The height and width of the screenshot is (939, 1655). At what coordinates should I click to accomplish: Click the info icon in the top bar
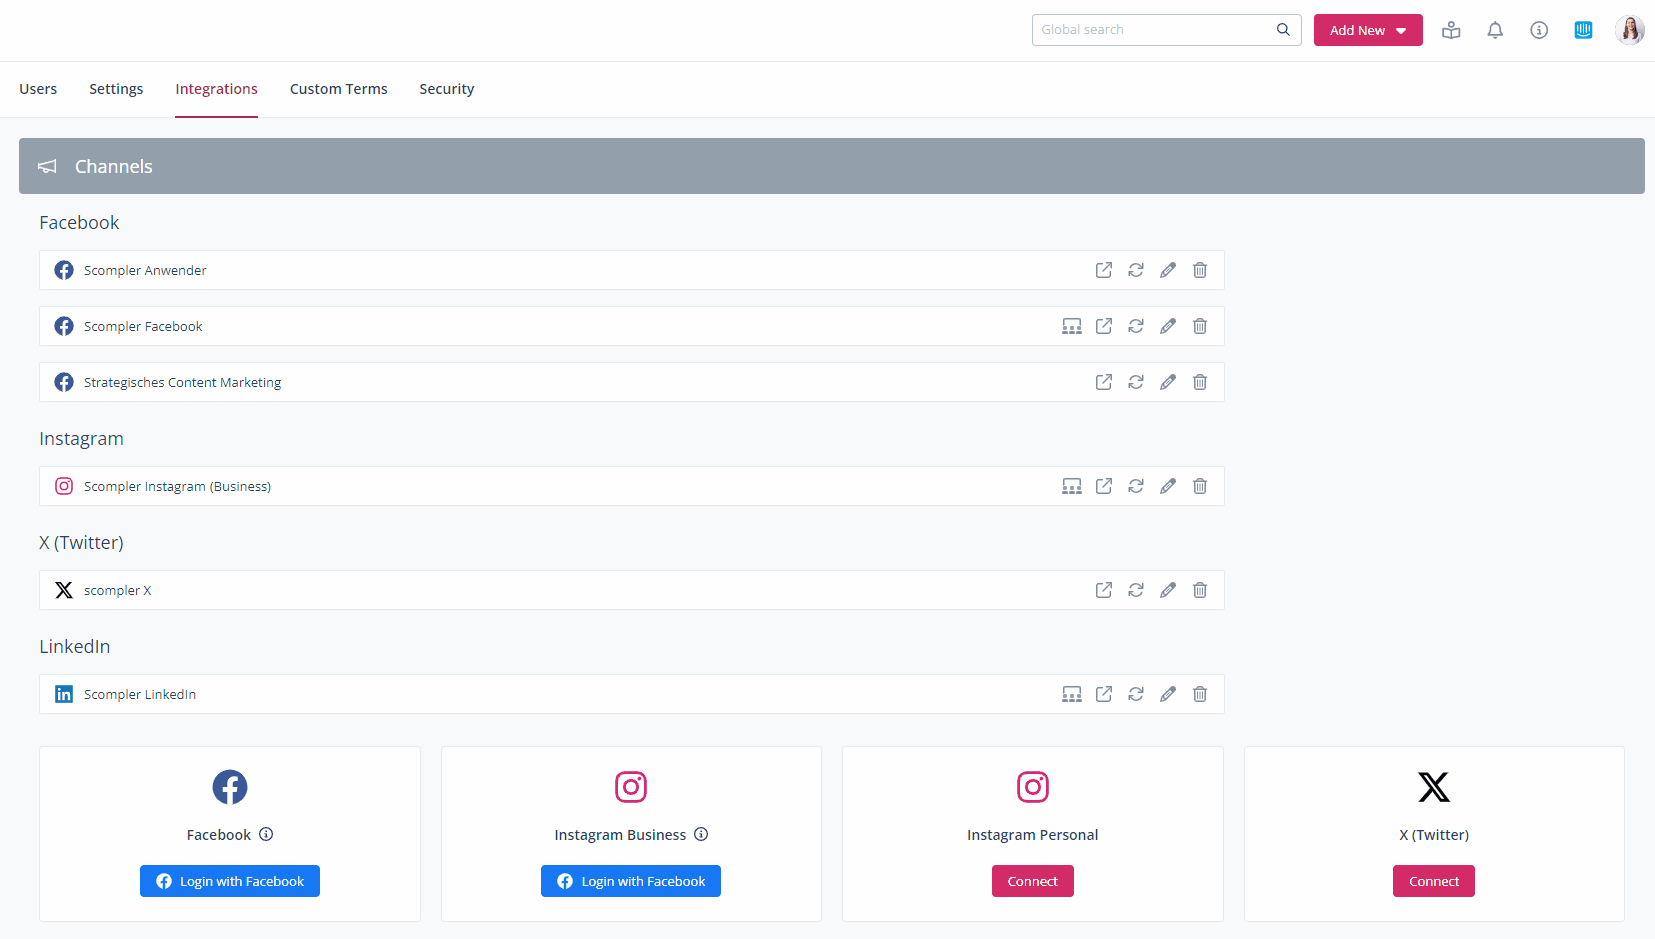(x=1539, y=30)
